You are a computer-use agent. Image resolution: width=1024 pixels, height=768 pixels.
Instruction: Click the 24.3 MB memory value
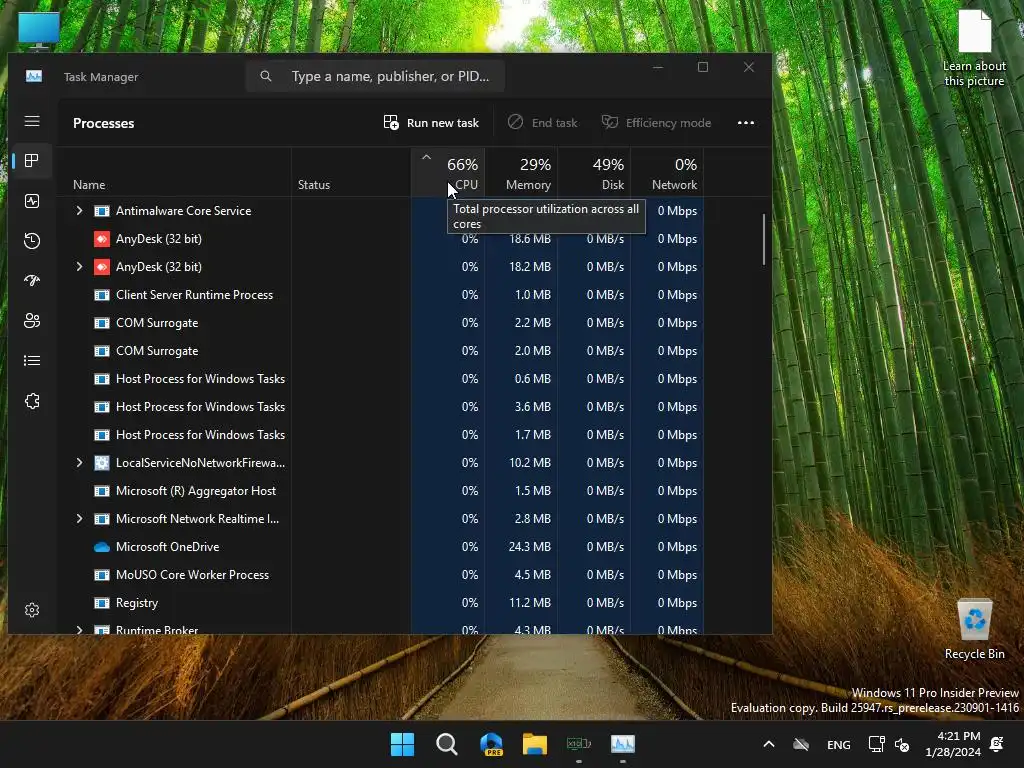[530, 547]
